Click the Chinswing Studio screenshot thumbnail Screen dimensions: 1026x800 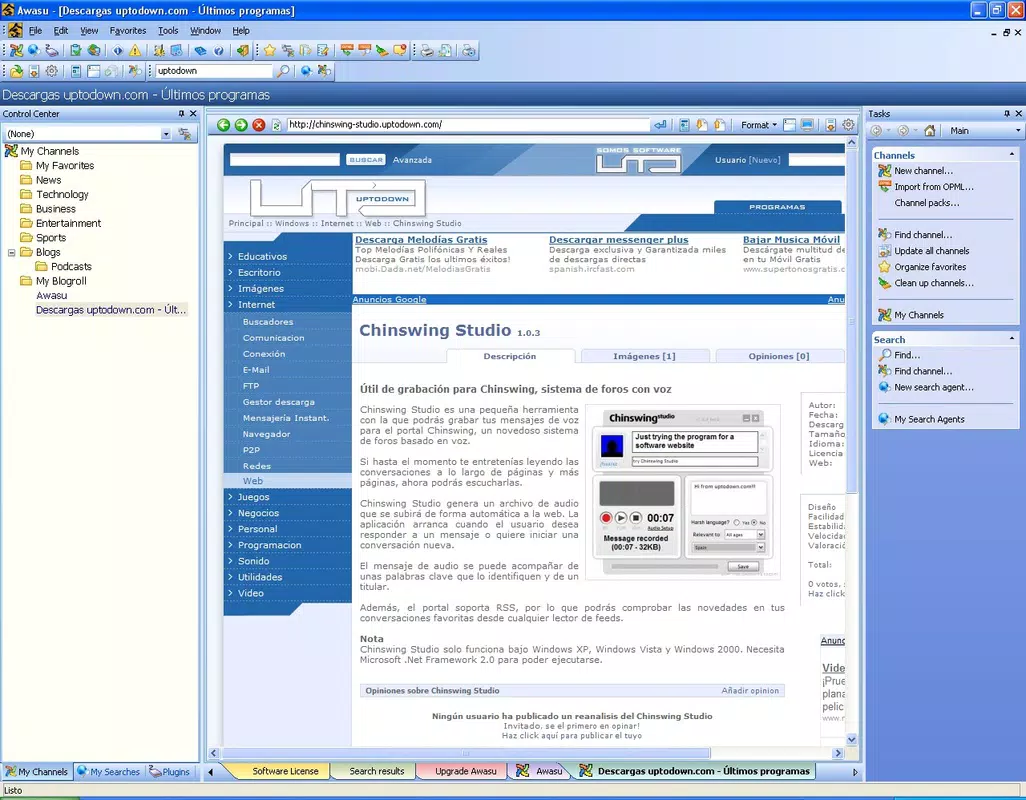click(682, 492)
